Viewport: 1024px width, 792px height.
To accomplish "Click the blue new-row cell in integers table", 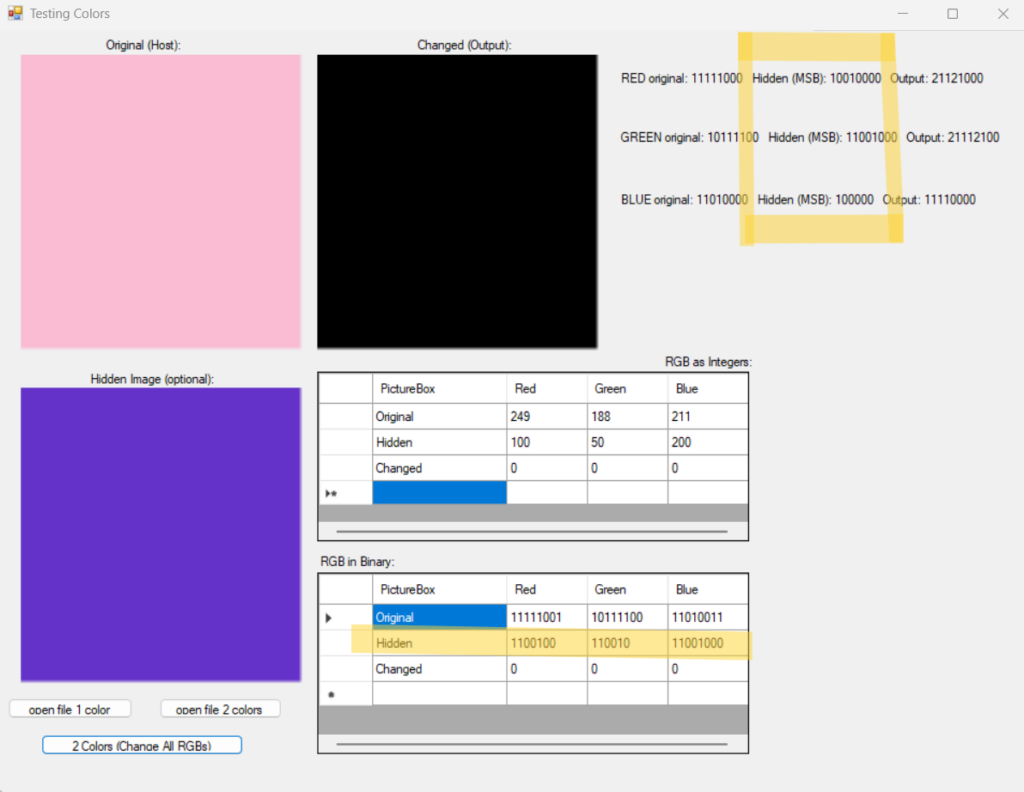I will click(439, 493).
